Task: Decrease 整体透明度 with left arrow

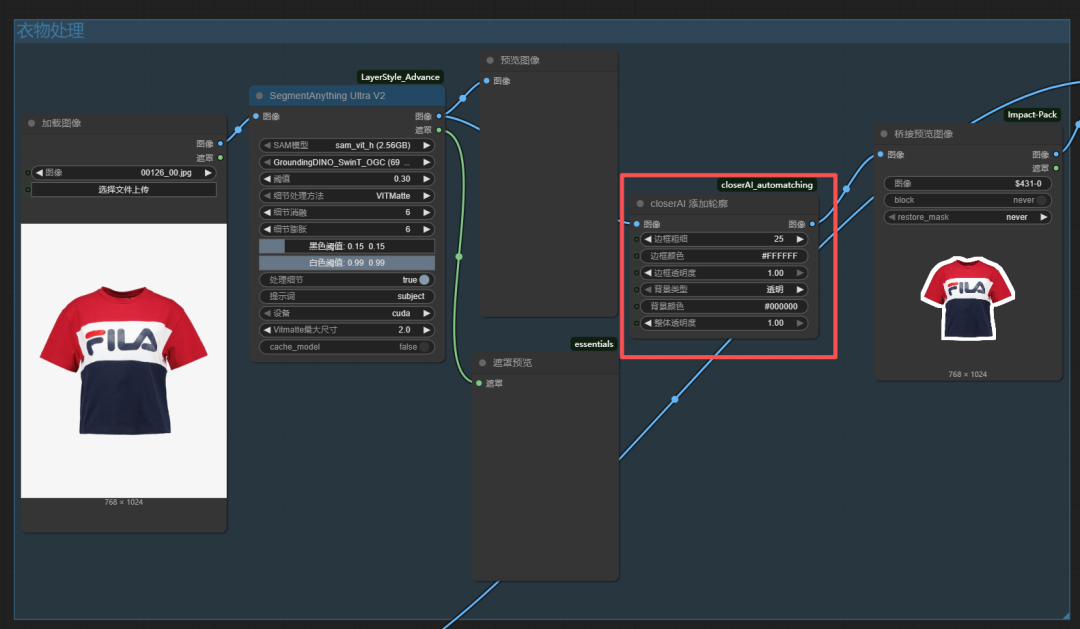Action: [x=647, y=323]
